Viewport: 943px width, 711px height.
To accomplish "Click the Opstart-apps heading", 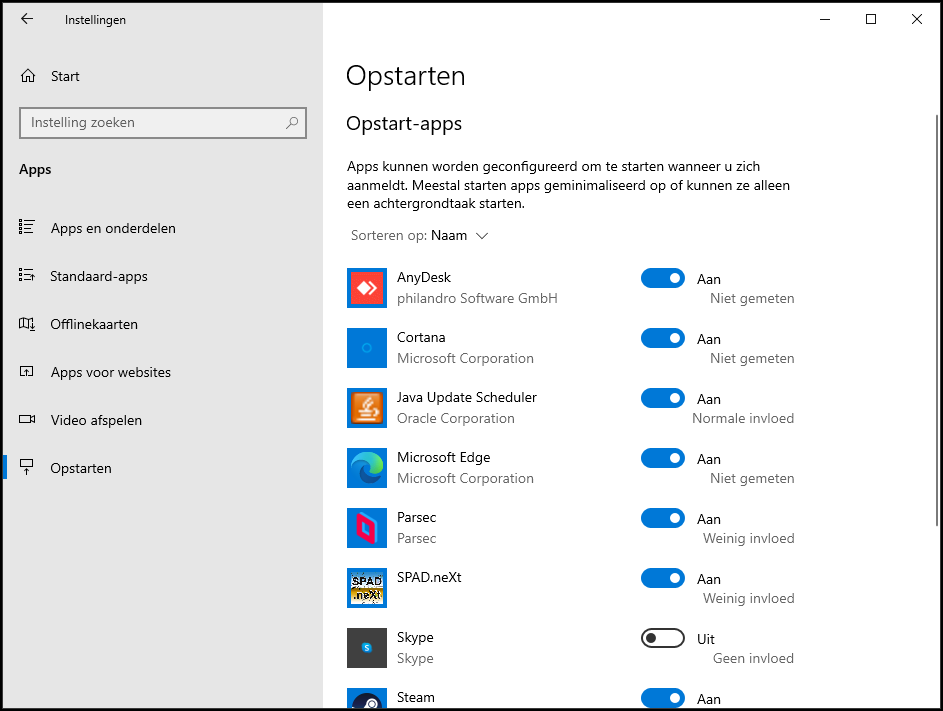I will pos(404,123).
